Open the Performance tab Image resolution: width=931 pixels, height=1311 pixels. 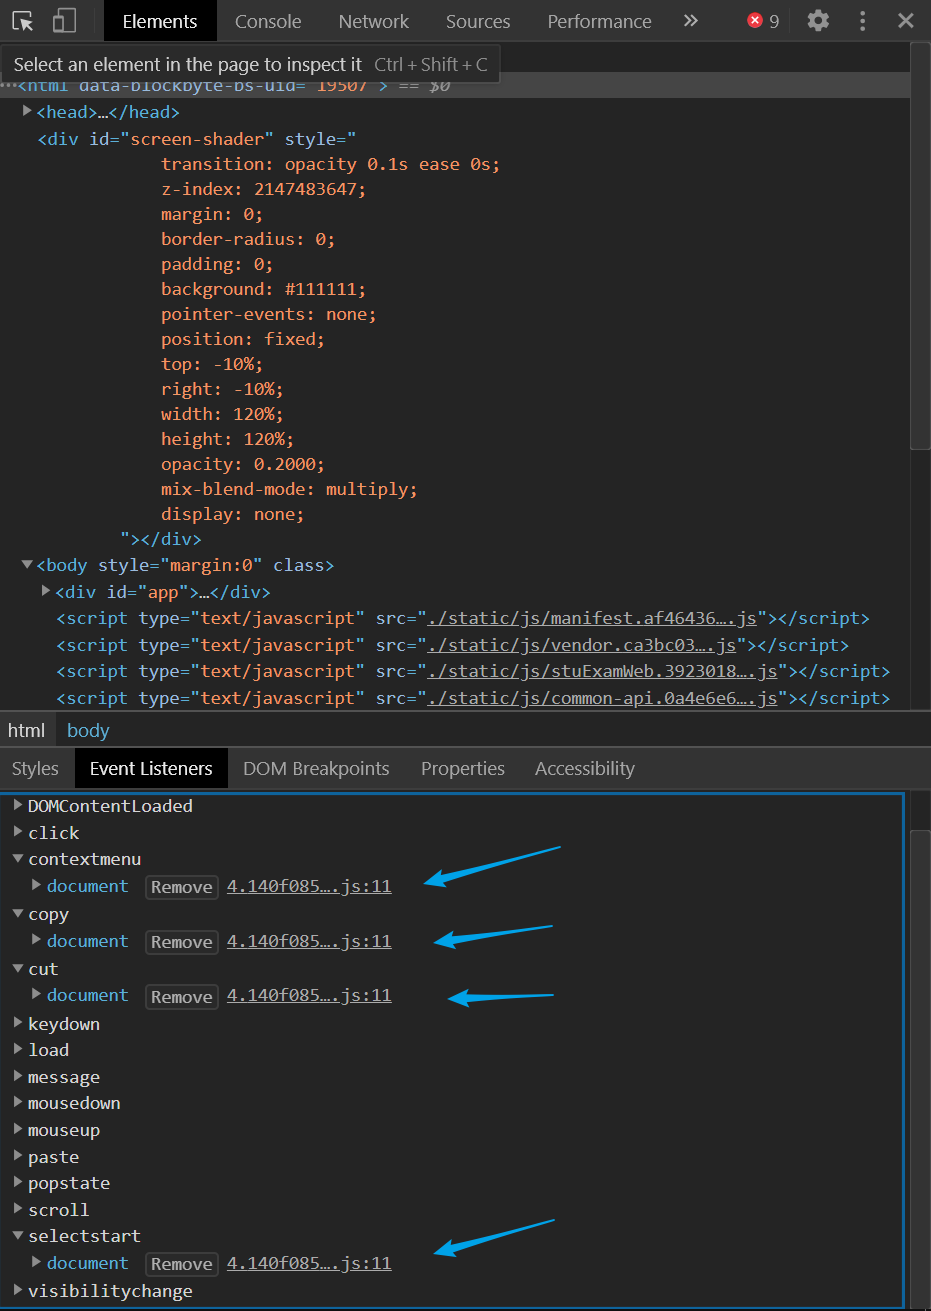pyautogui.click(x=599, y=21)
